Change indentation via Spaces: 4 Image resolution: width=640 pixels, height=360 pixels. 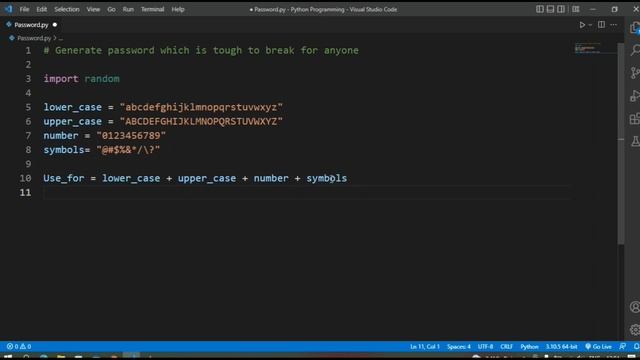(x=458, y=347)
